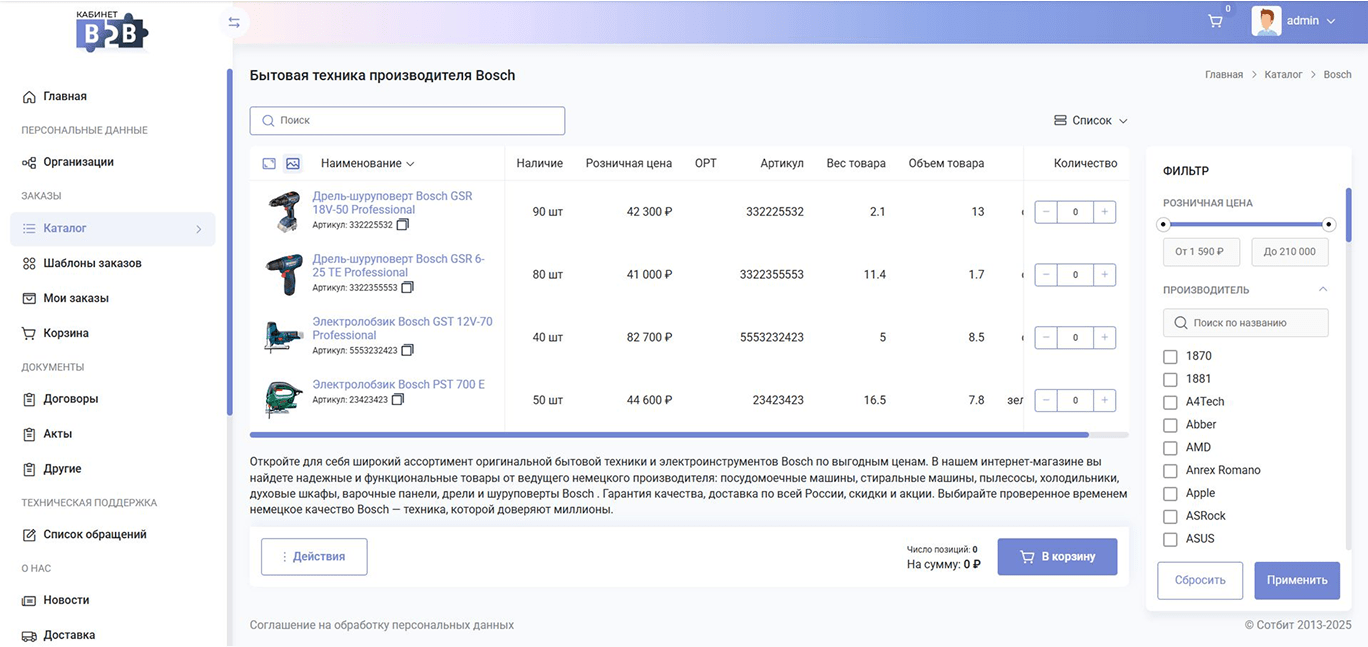Image resolution: width=1368 pixels, height=647 pixels.
Task: Switch table to view without images icon
Action: [269, 163]
